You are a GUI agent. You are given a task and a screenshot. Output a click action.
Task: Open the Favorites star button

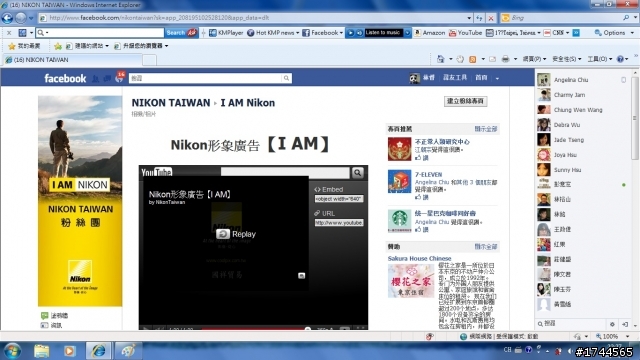click(25, 46)
